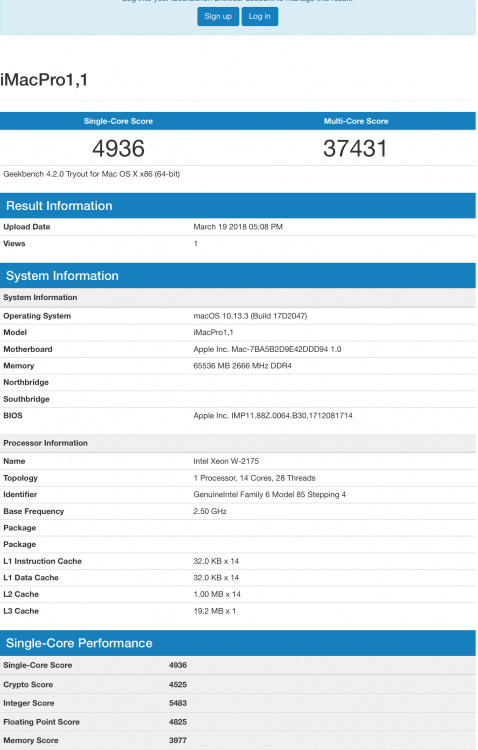Click the Processor Information subheader
The image size is (478, 750).
tap(45, 443)
